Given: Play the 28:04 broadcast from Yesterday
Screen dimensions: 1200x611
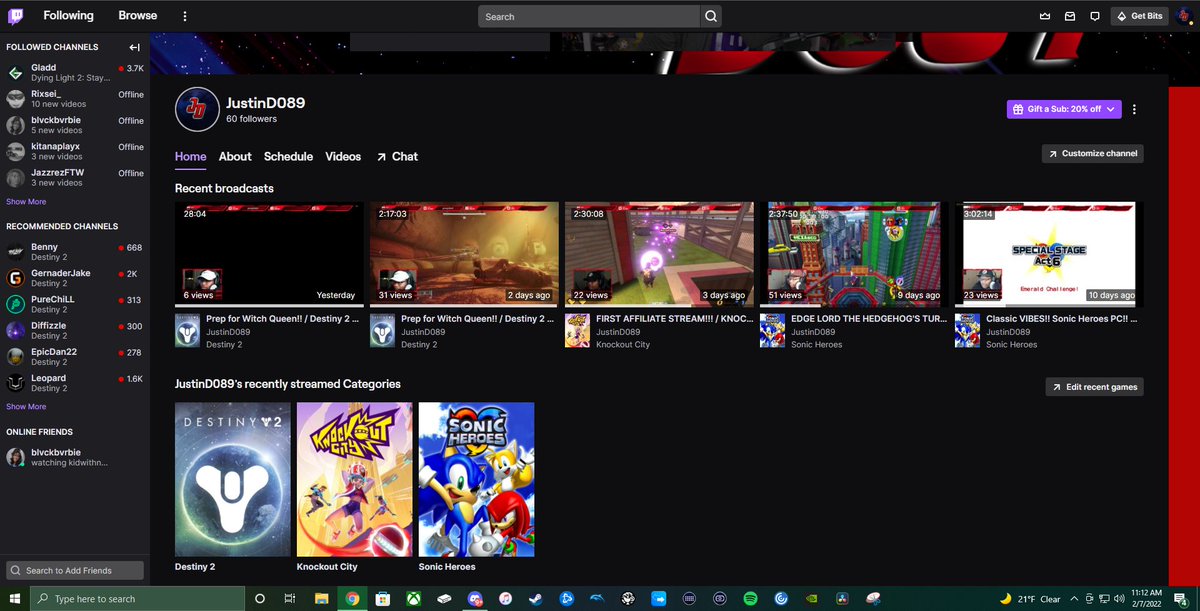Looking at the screenshot, I should pos(269,253).
